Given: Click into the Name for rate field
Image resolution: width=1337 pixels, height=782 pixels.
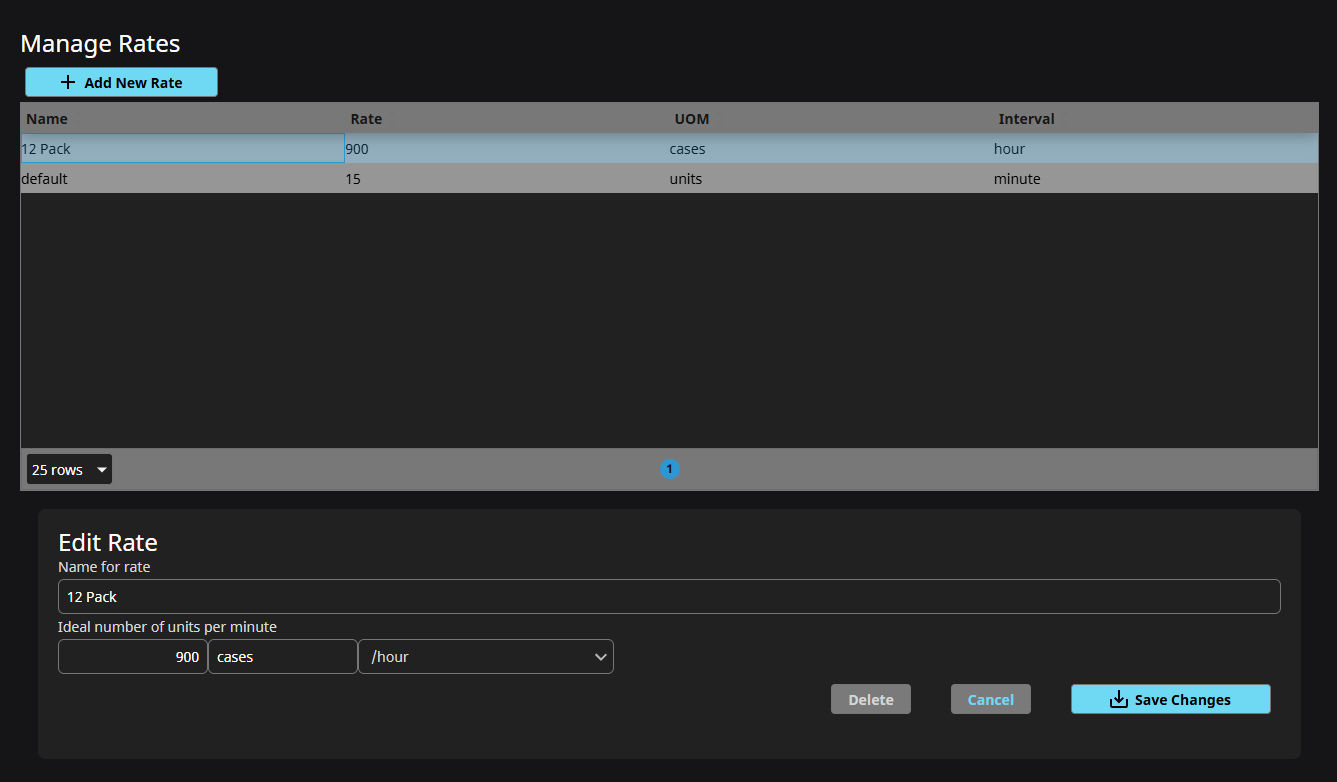Looking at the screenshot, I should pos(668,597).
